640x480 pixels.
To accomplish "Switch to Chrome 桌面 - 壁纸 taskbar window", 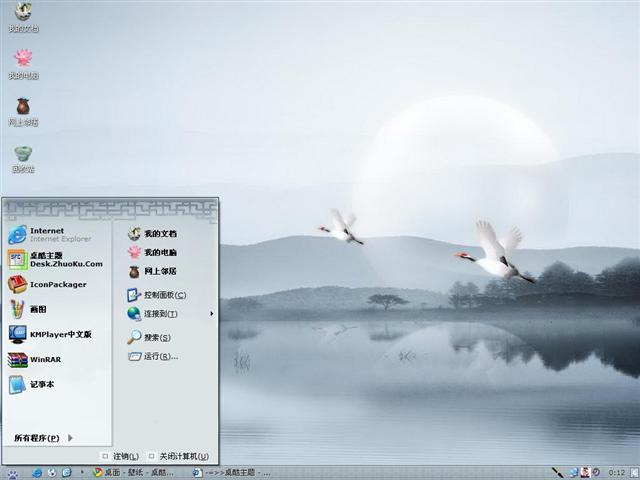I will (133, 473).
